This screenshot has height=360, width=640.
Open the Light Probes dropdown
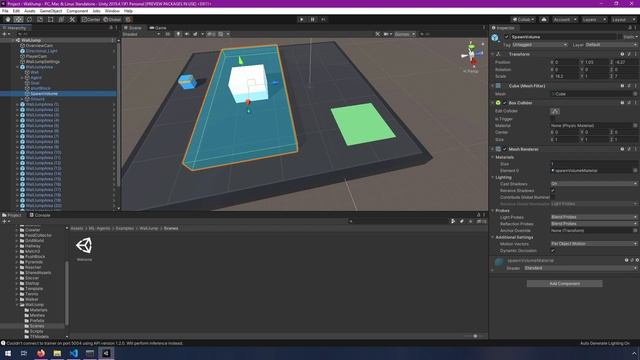click(x=594, y=217)
